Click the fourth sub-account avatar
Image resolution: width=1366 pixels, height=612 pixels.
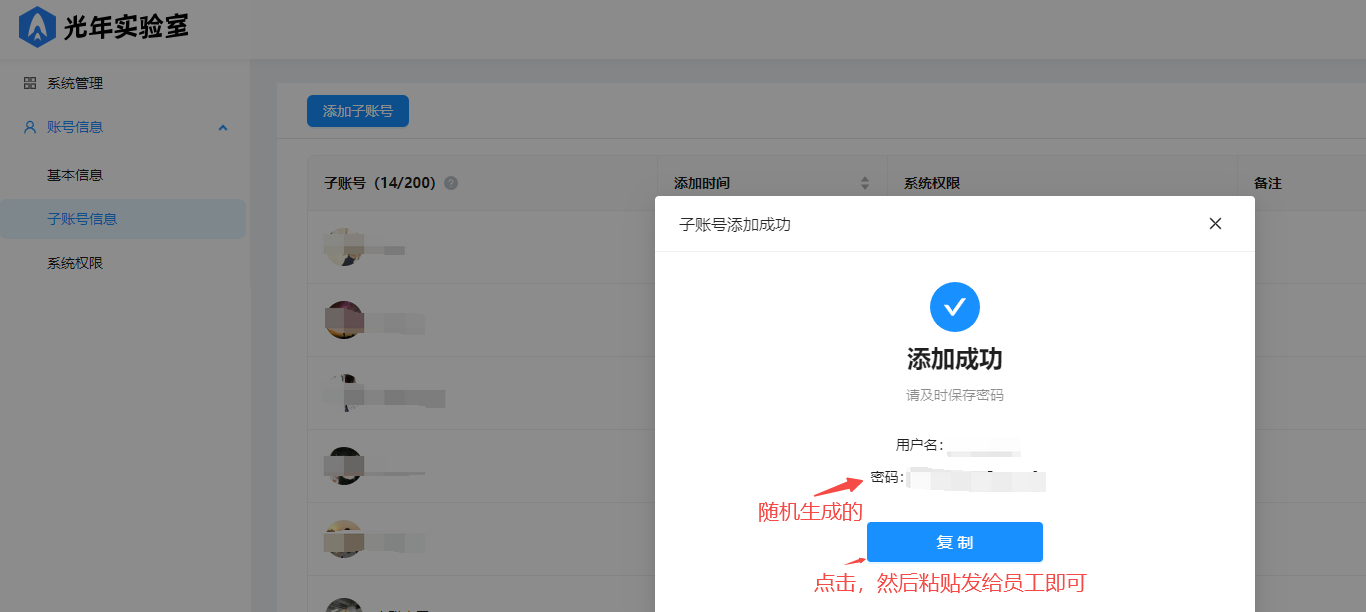pyautogui.click(x=343, y=465)
